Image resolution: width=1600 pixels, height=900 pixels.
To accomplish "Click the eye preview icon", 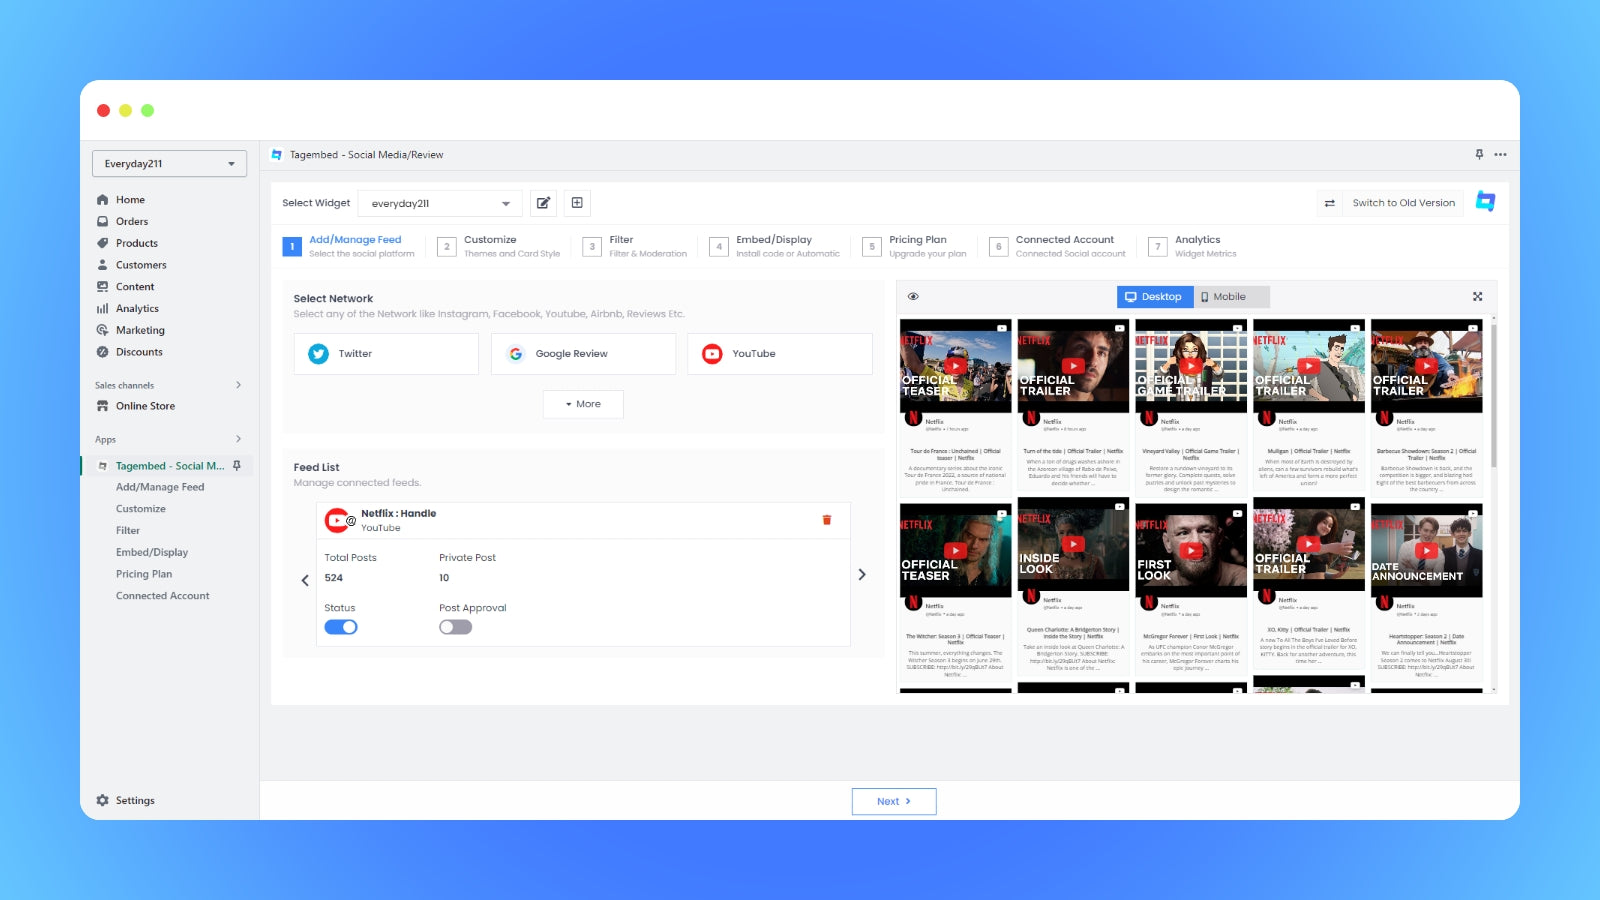I will pos(913,297).
